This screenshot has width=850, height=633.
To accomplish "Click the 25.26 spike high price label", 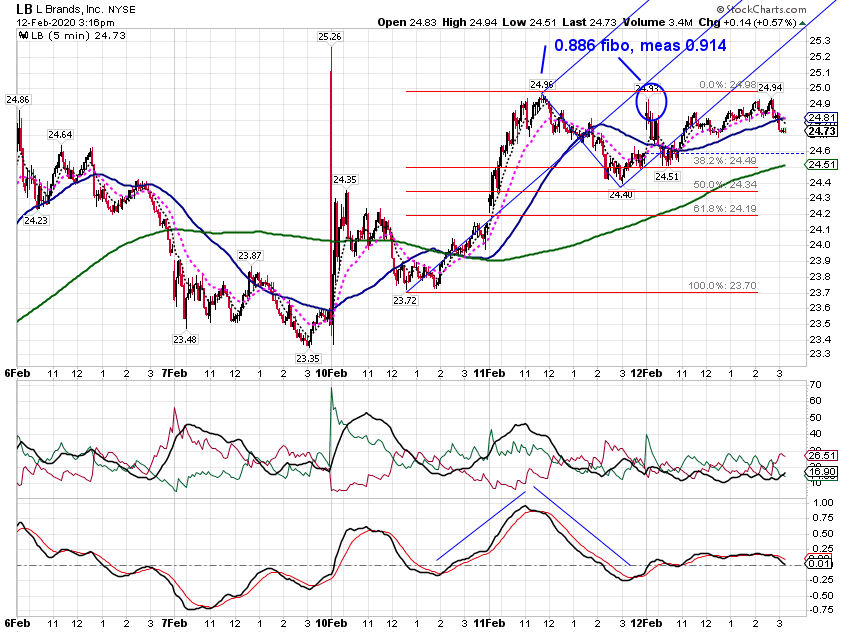I will (330, 36).
